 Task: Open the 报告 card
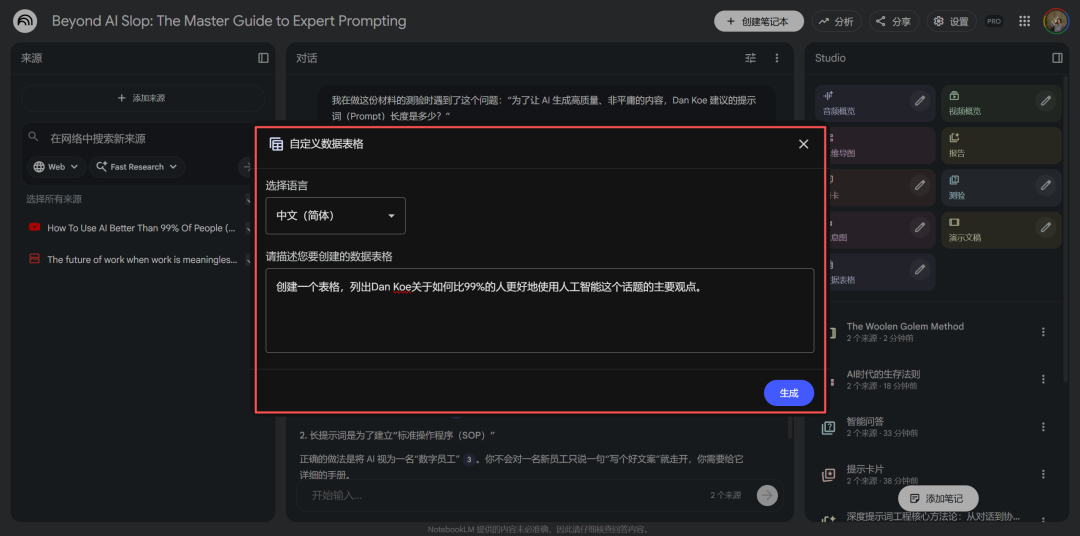coord(1001,145)
